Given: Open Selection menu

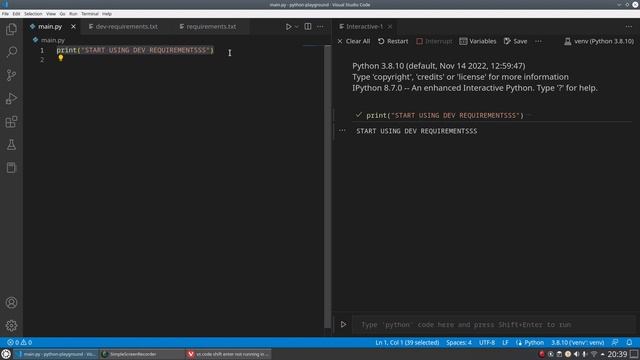Looking at the screenshot, I should 33,14.
